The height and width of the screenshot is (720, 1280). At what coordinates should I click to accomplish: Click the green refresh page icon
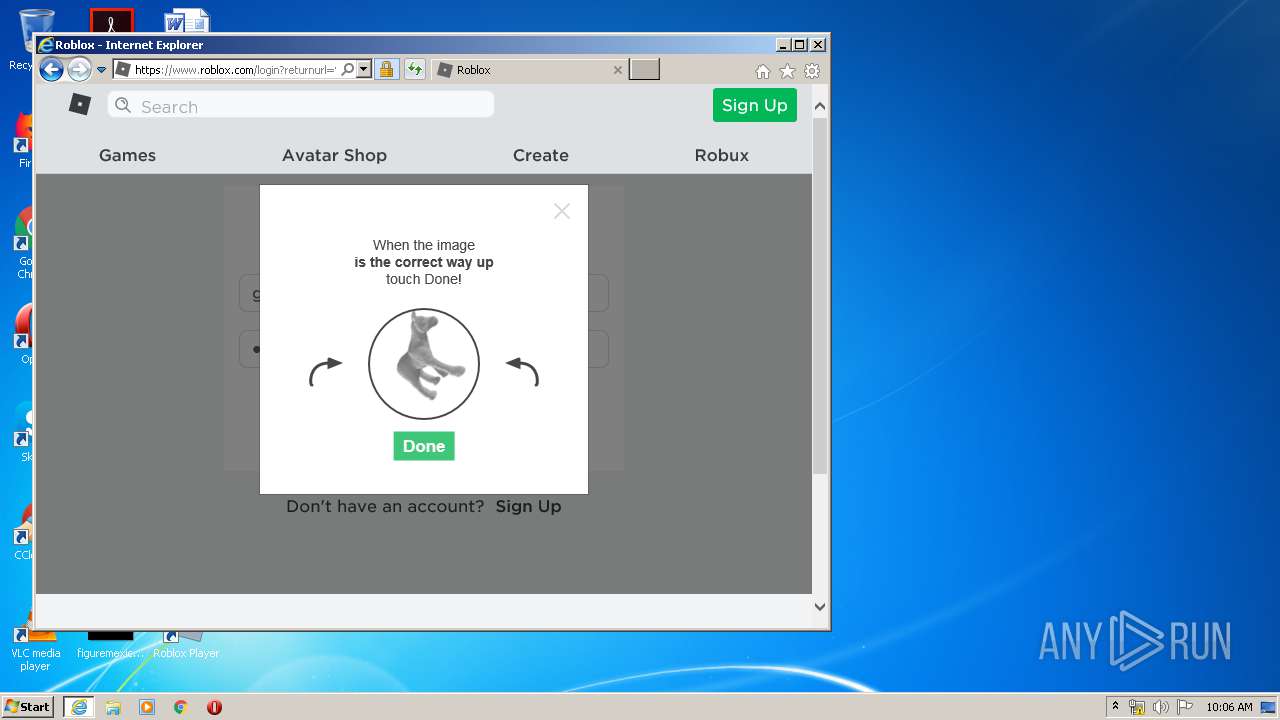click(414, 70)
